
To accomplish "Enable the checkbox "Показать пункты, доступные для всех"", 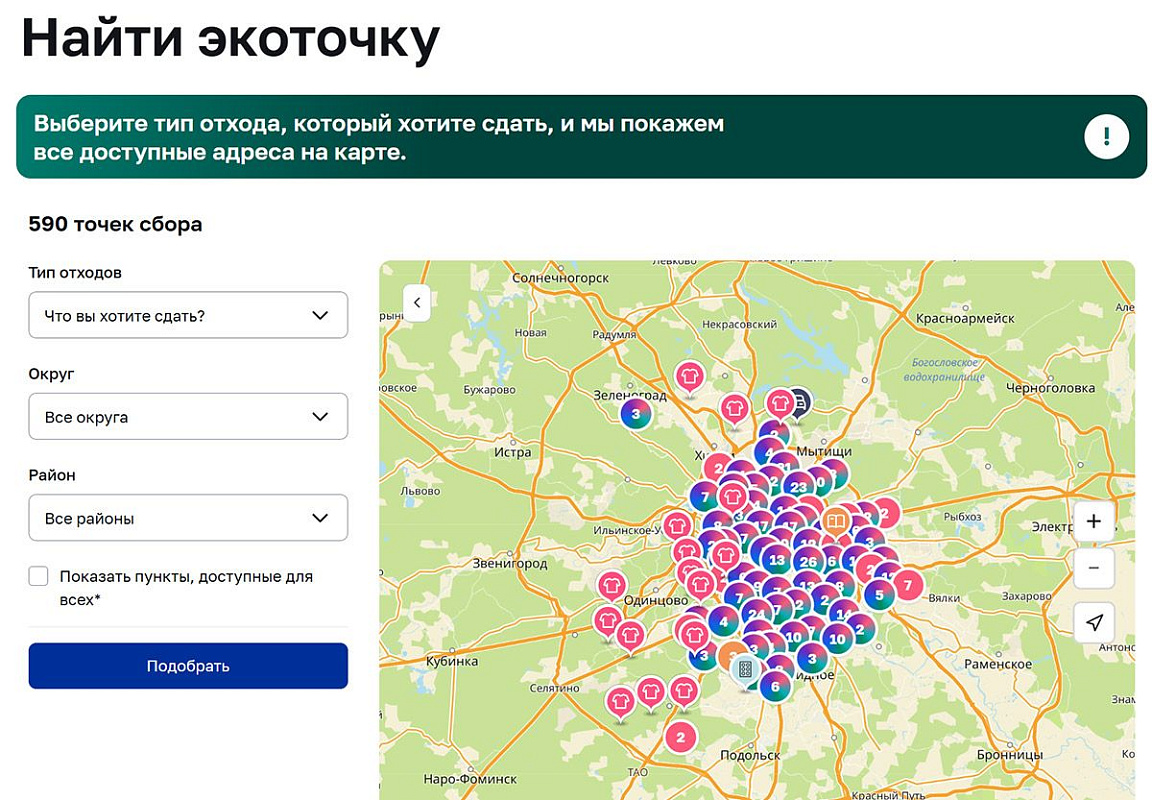I will tap(38, 576).
